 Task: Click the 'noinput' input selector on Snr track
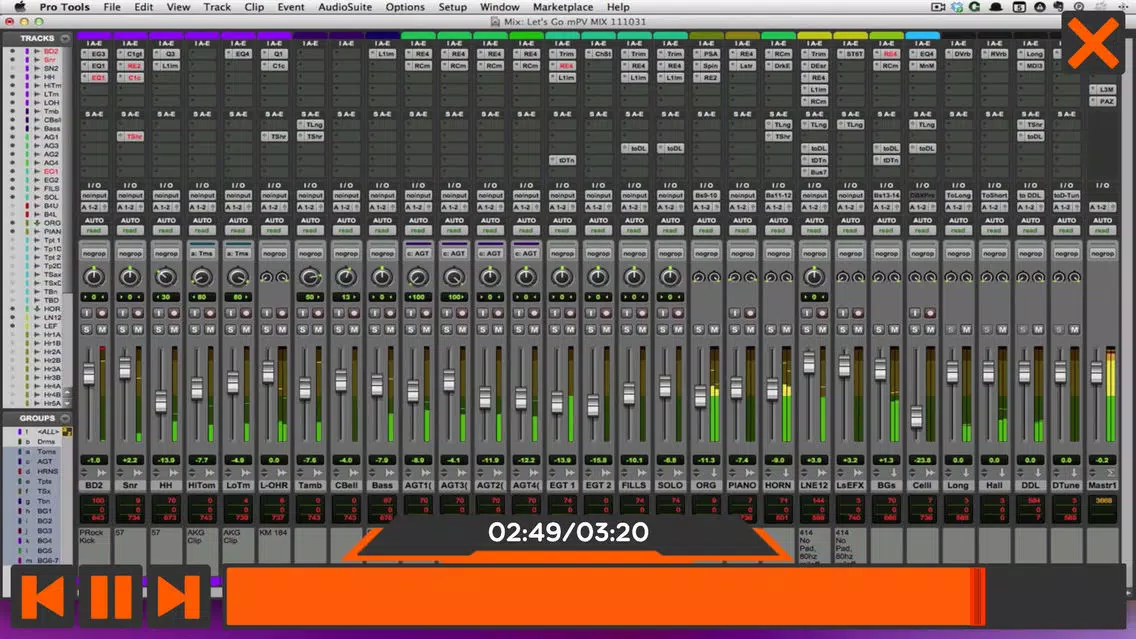pyautogui.click(x=130, y=196)
